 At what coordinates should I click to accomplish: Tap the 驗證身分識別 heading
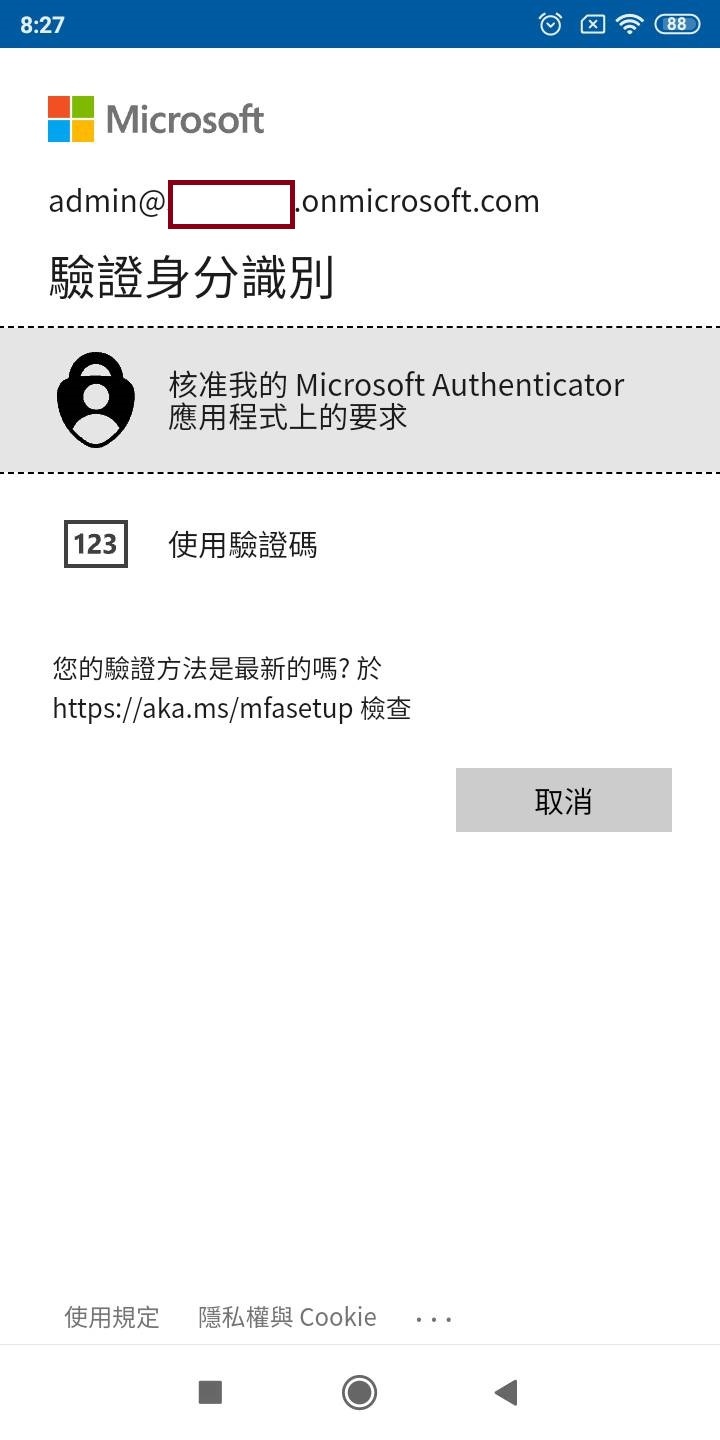pos(191,277)
